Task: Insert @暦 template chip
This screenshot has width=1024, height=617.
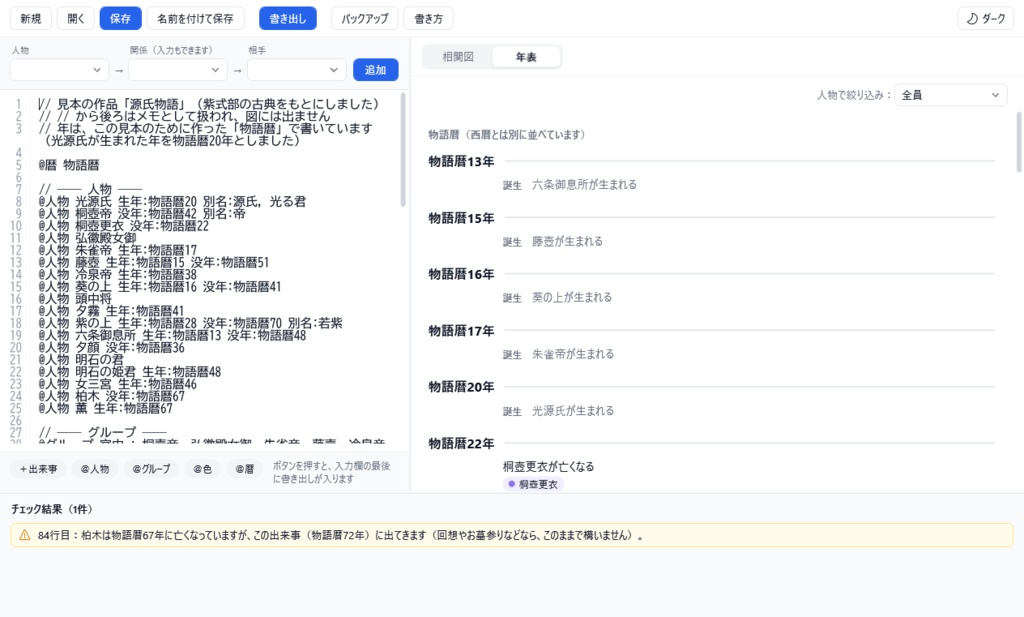Action: [x=245, y=469]
